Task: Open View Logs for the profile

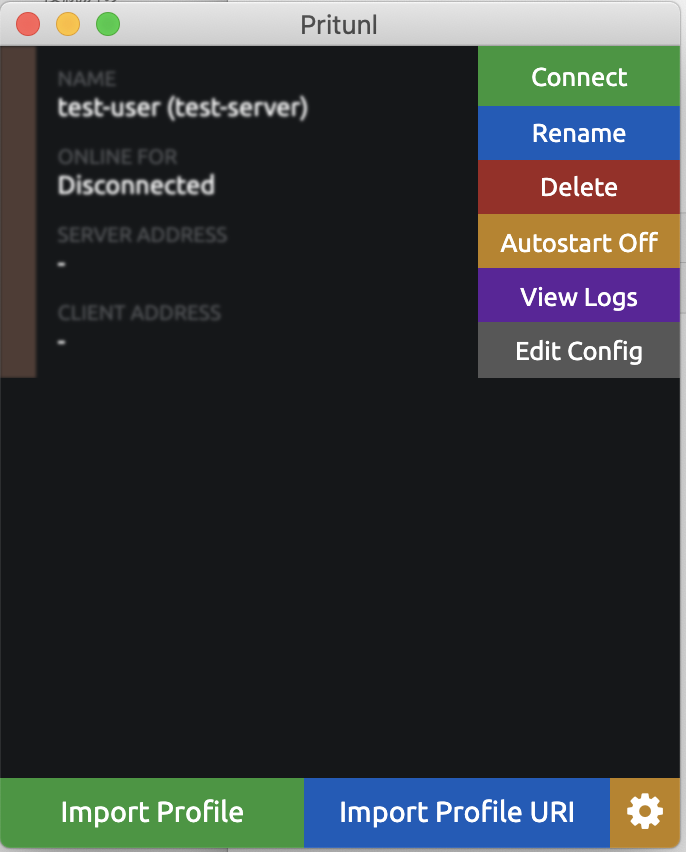Action: coord(579,295)
